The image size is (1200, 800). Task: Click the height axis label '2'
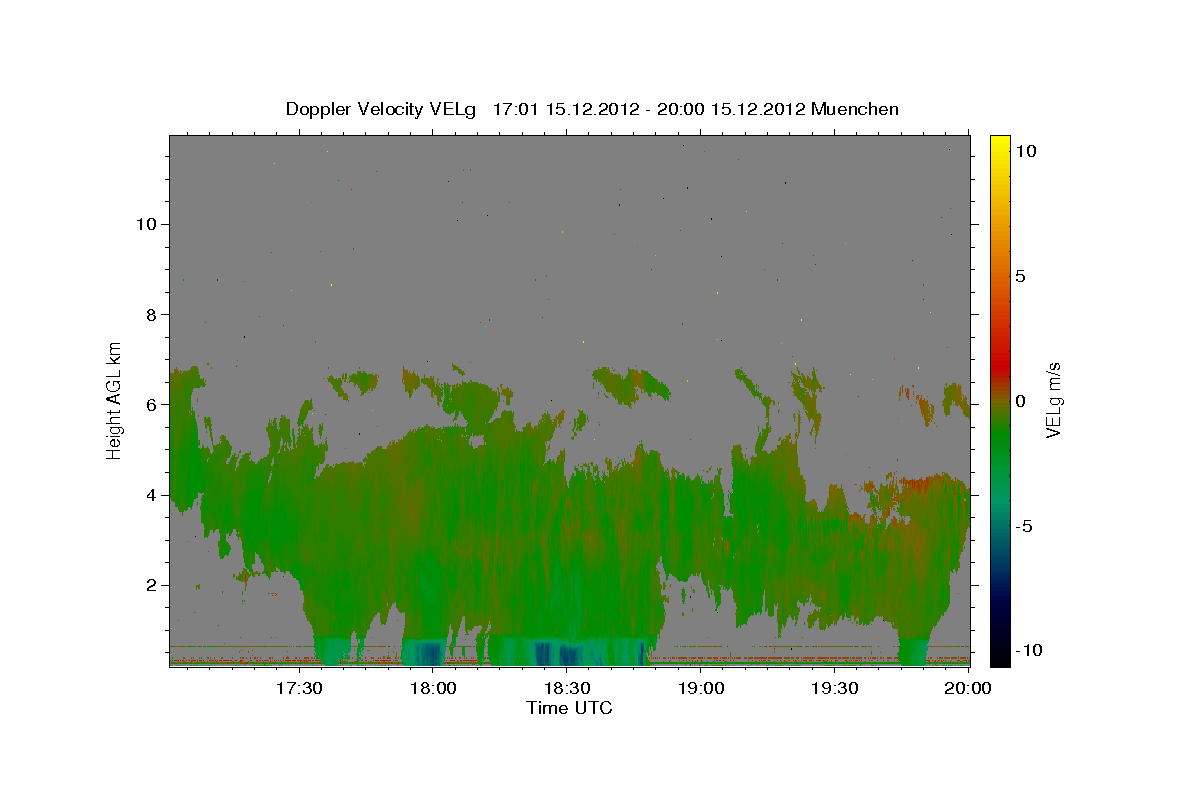[150, 585]
